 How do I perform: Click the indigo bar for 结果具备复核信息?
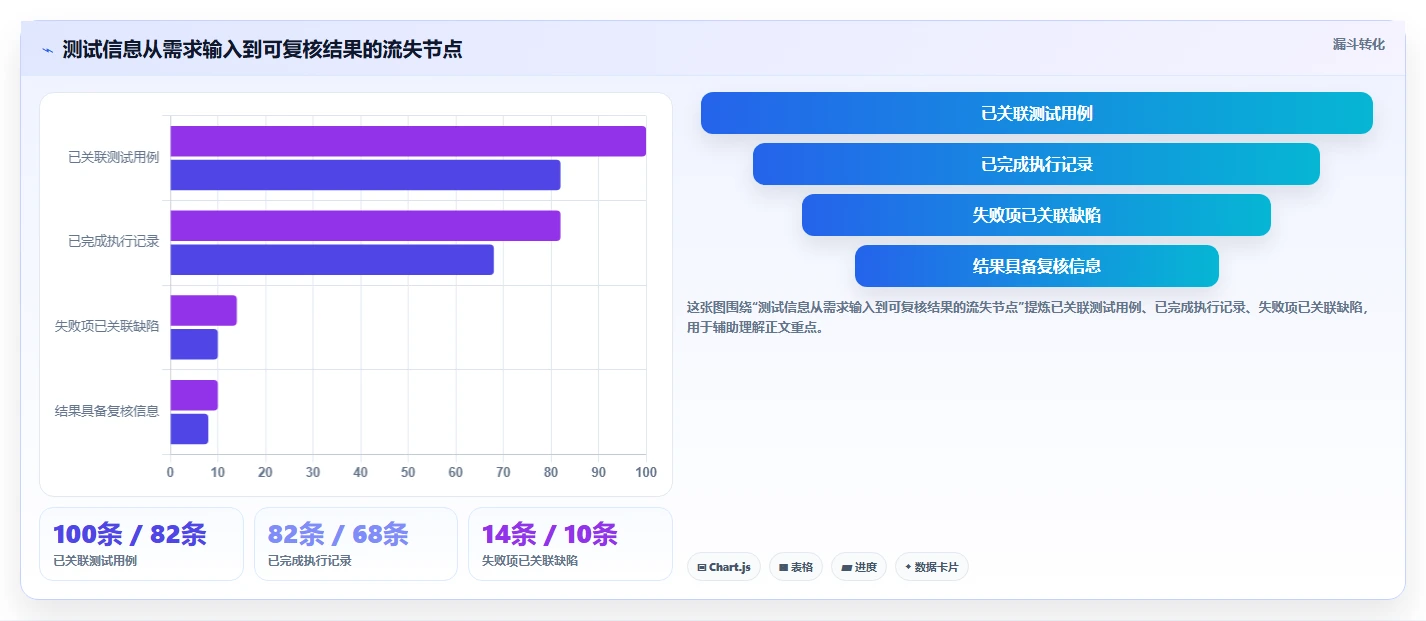click(189, 429)
